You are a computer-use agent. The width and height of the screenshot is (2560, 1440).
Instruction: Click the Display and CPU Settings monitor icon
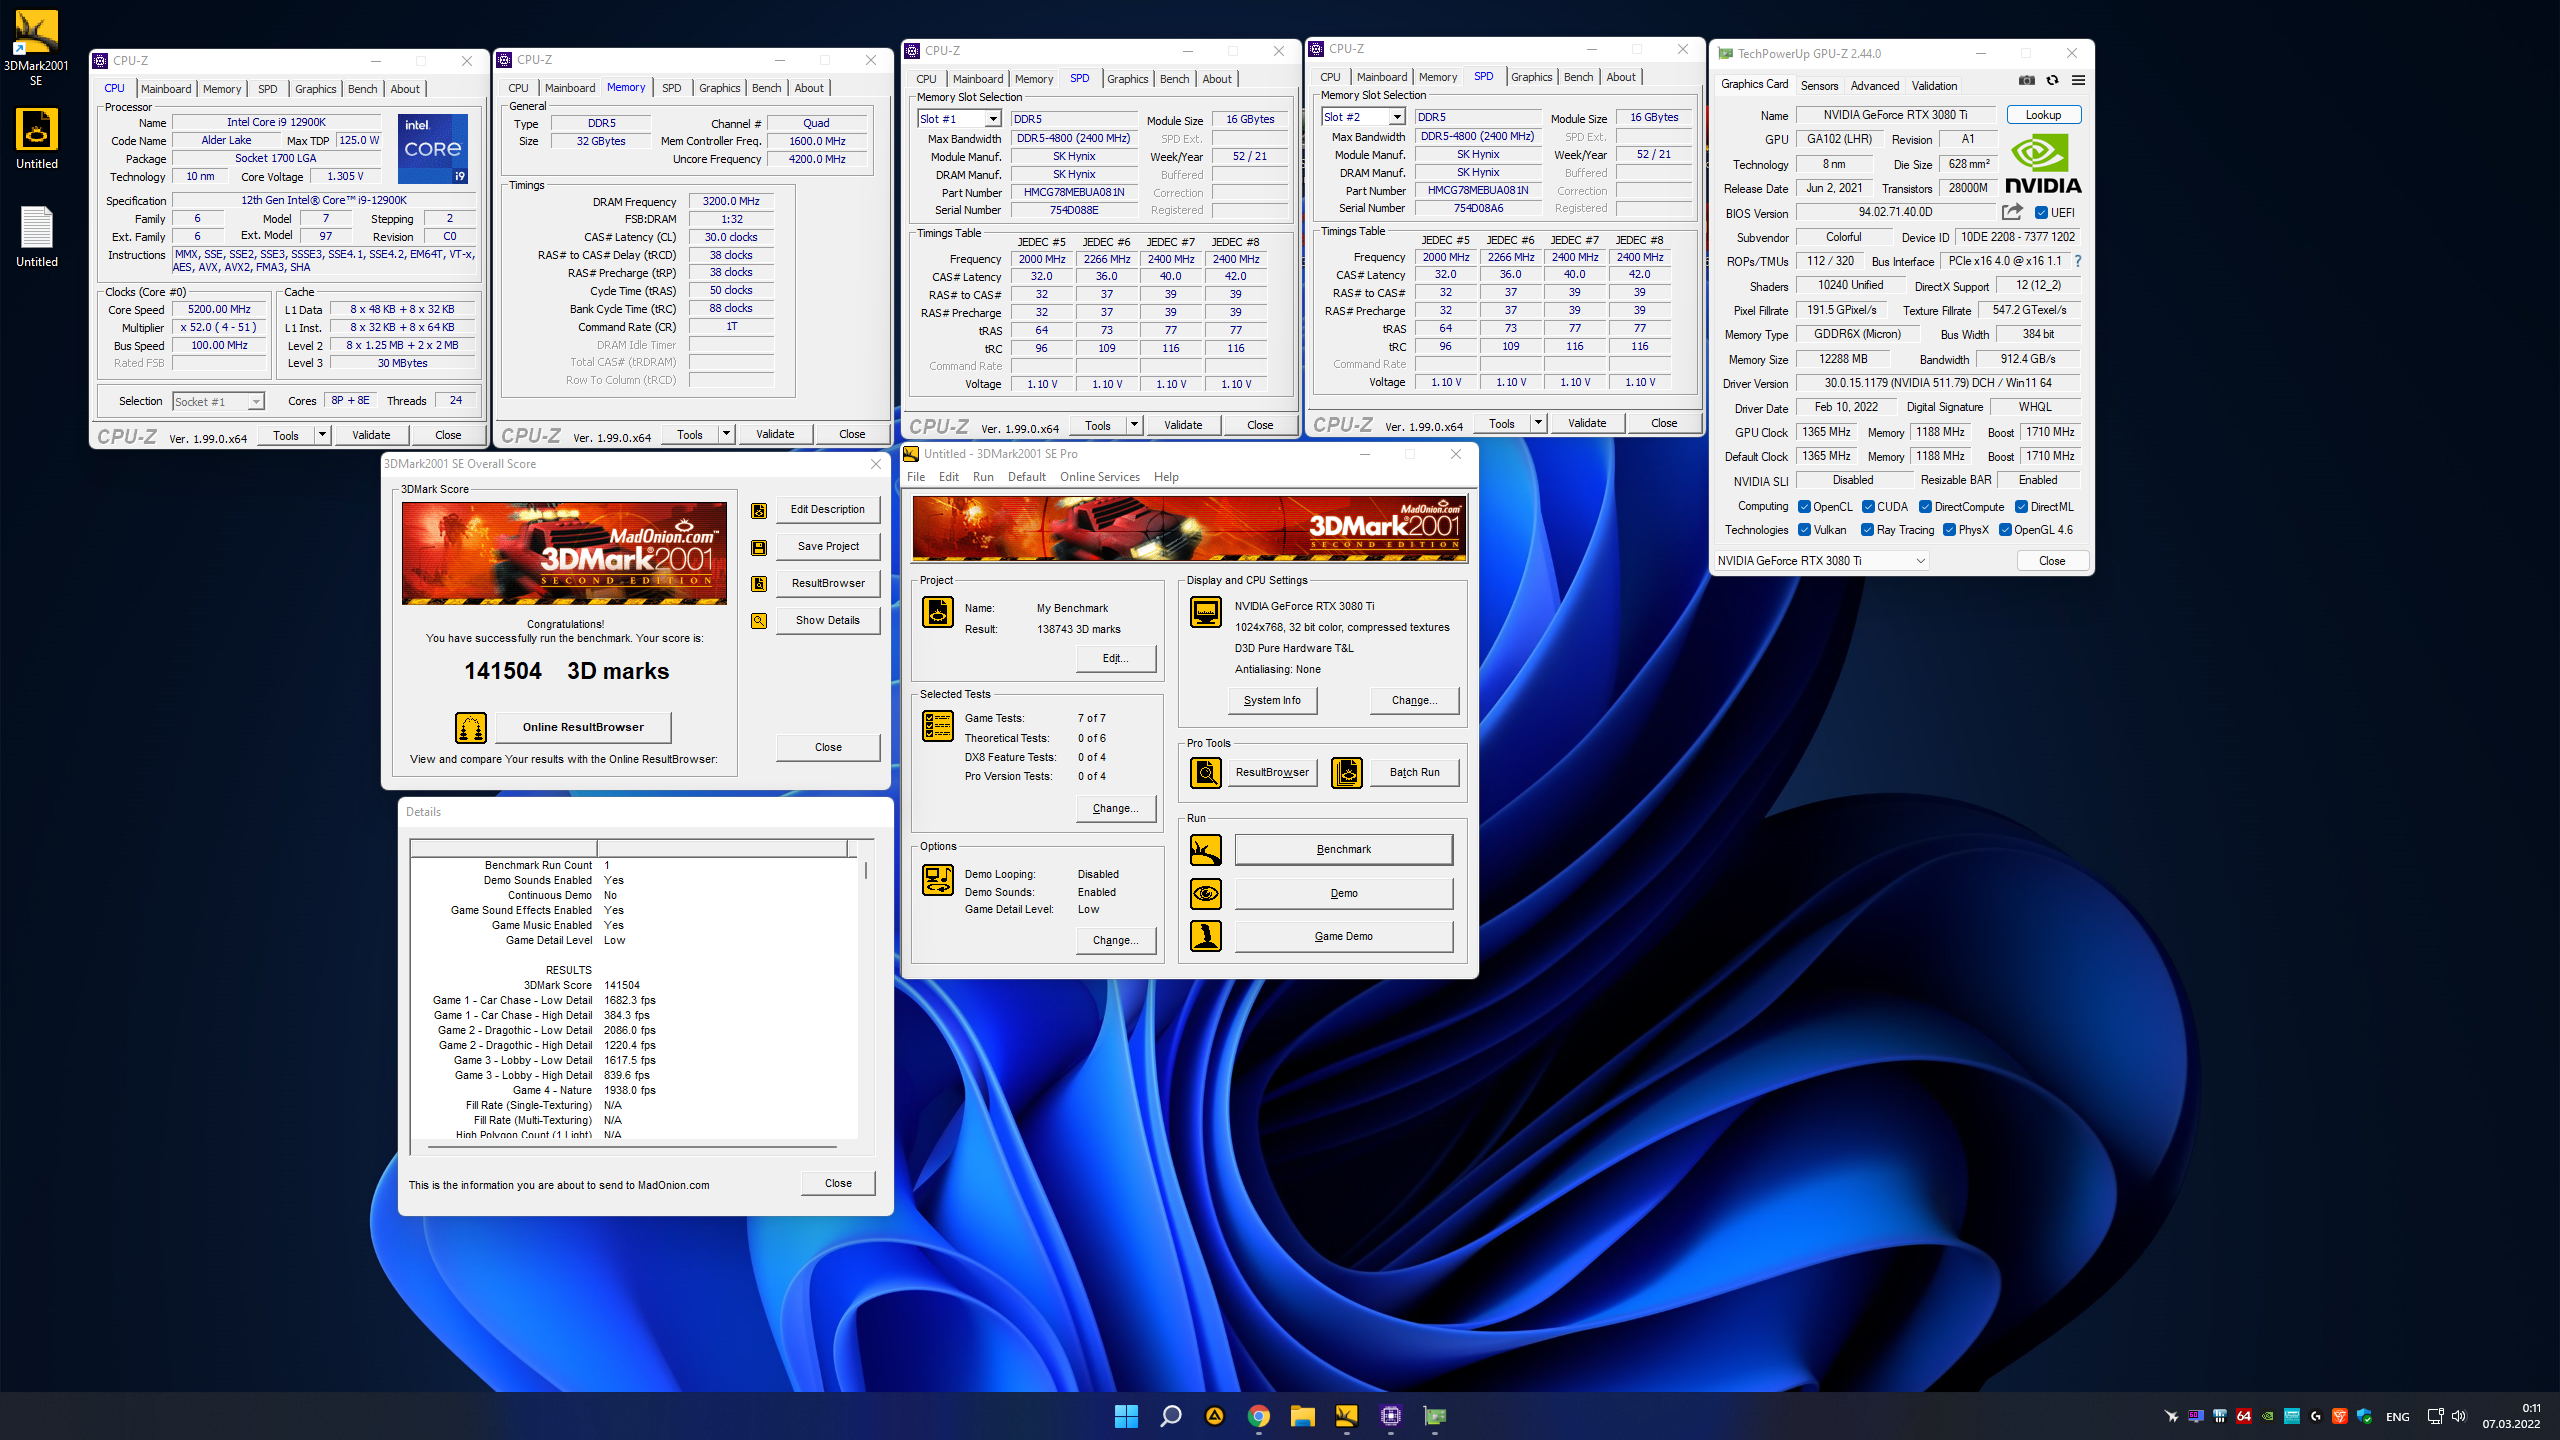(x=1206, y=612)
